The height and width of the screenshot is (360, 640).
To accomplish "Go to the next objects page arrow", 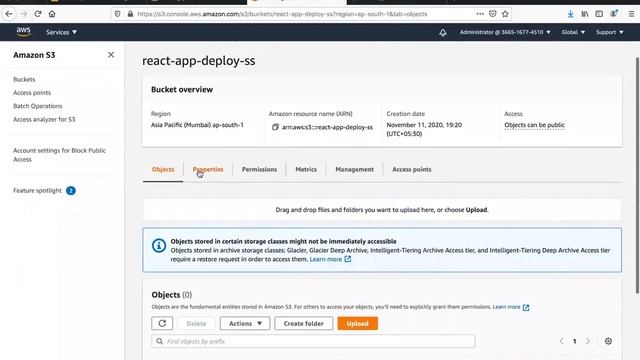I will coord(588,341).
